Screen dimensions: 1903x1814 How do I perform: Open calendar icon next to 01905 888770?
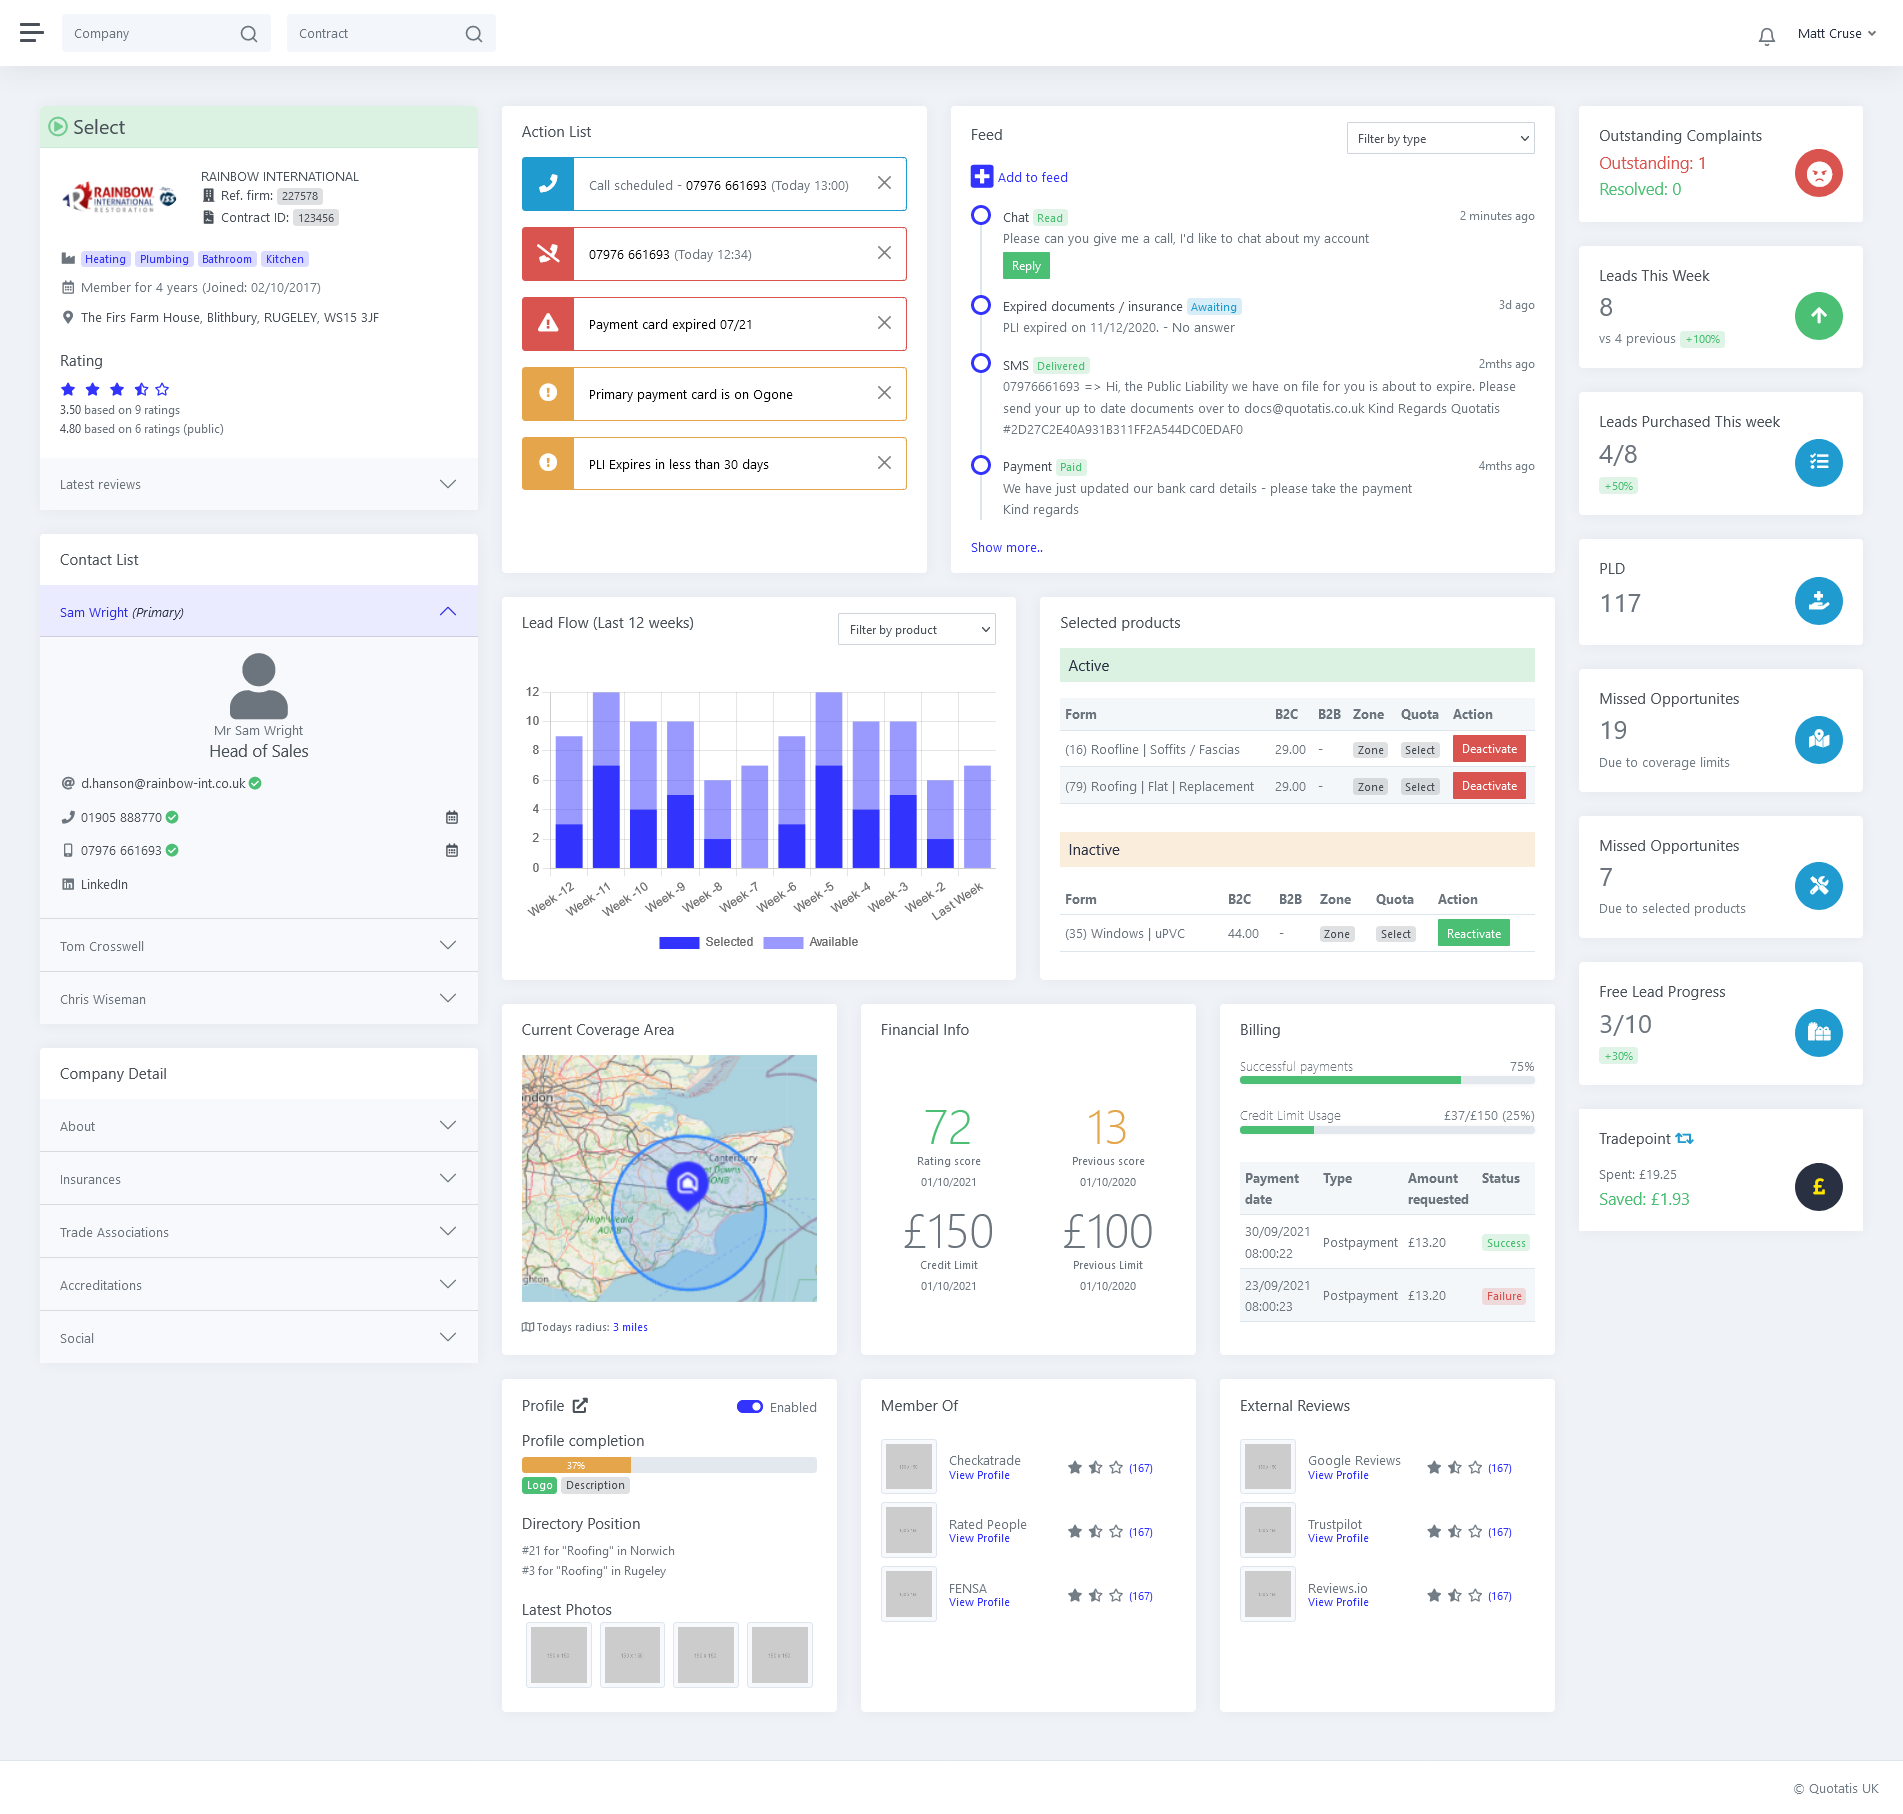tap(452, 817)
